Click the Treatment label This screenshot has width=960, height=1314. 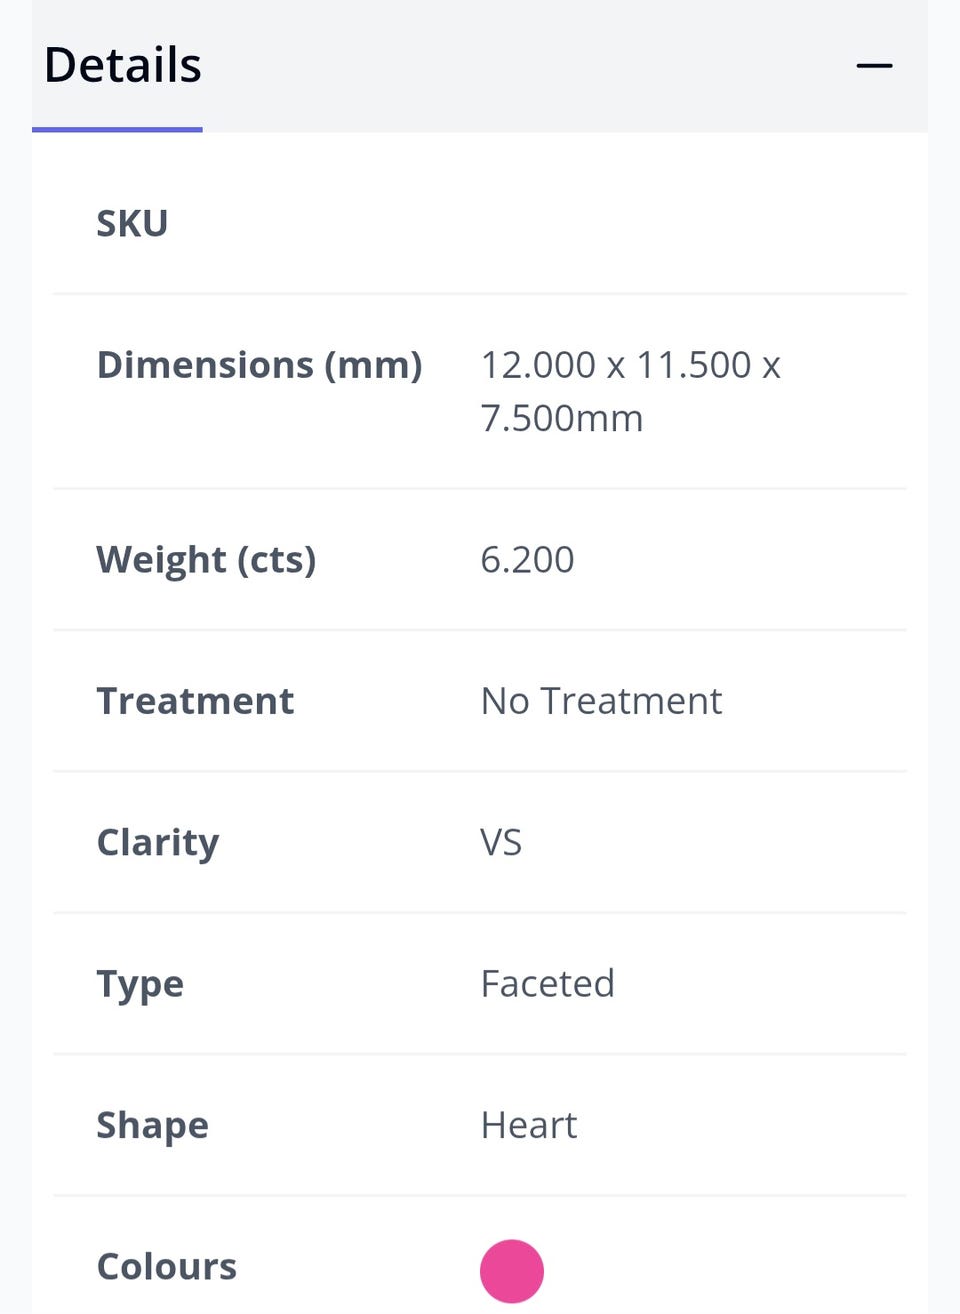[195, 701]
